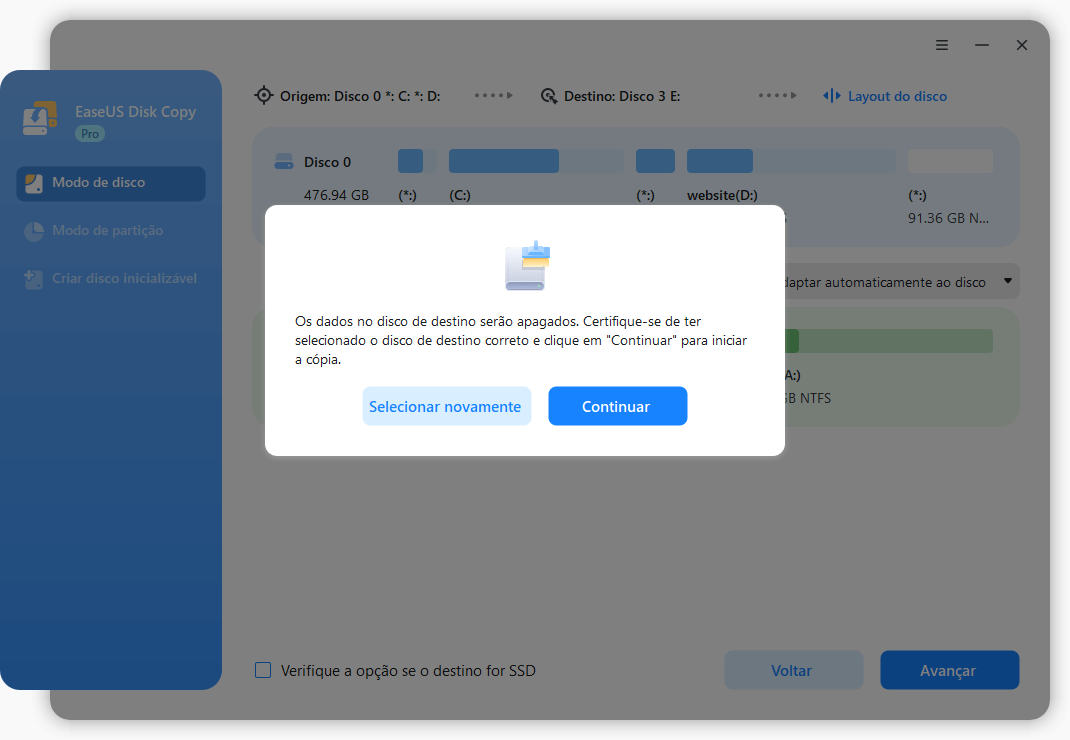Click the Layout do disco icon
Screen dimensions: 1070x740
click(x=831, y=95)
